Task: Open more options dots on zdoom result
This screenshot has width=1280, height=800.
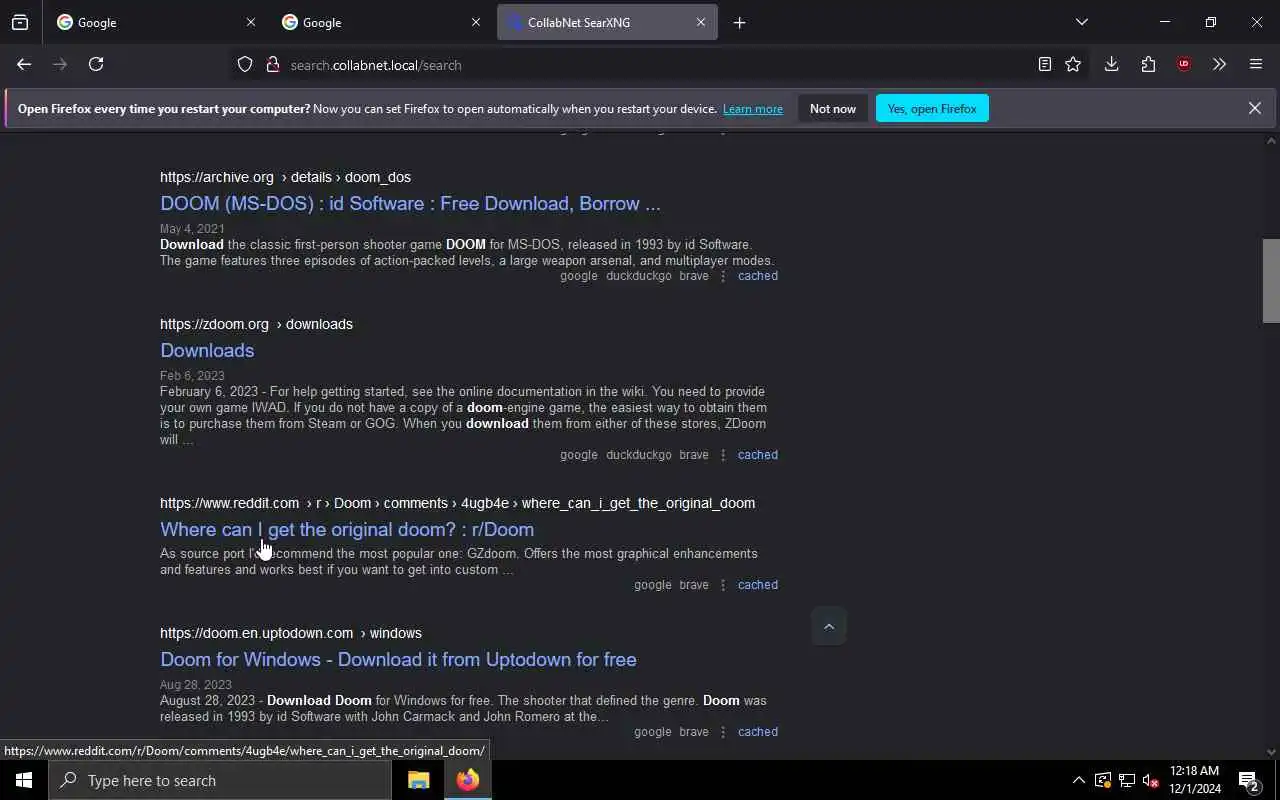Action: (723, 455)
